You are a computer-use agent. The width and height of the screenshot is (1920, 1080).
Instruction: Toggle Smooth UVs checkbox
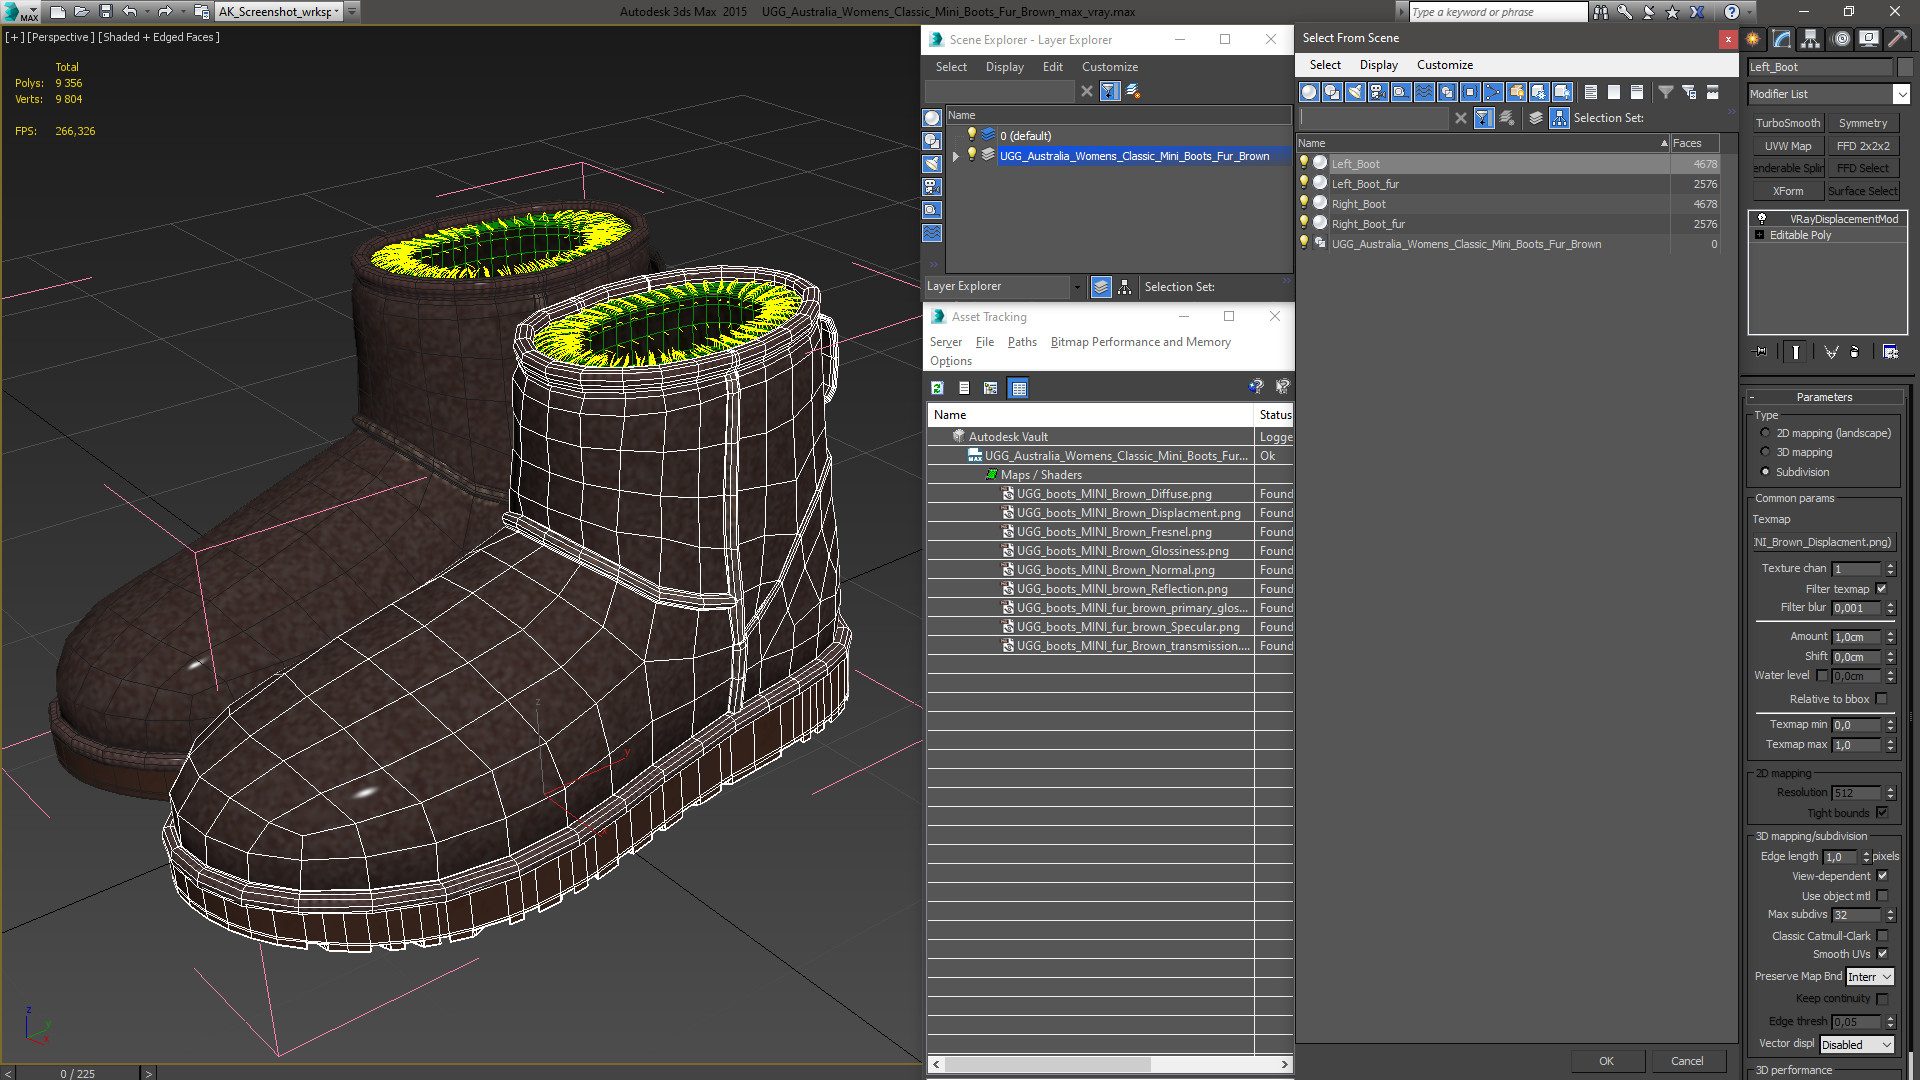tap(1882, 954)
